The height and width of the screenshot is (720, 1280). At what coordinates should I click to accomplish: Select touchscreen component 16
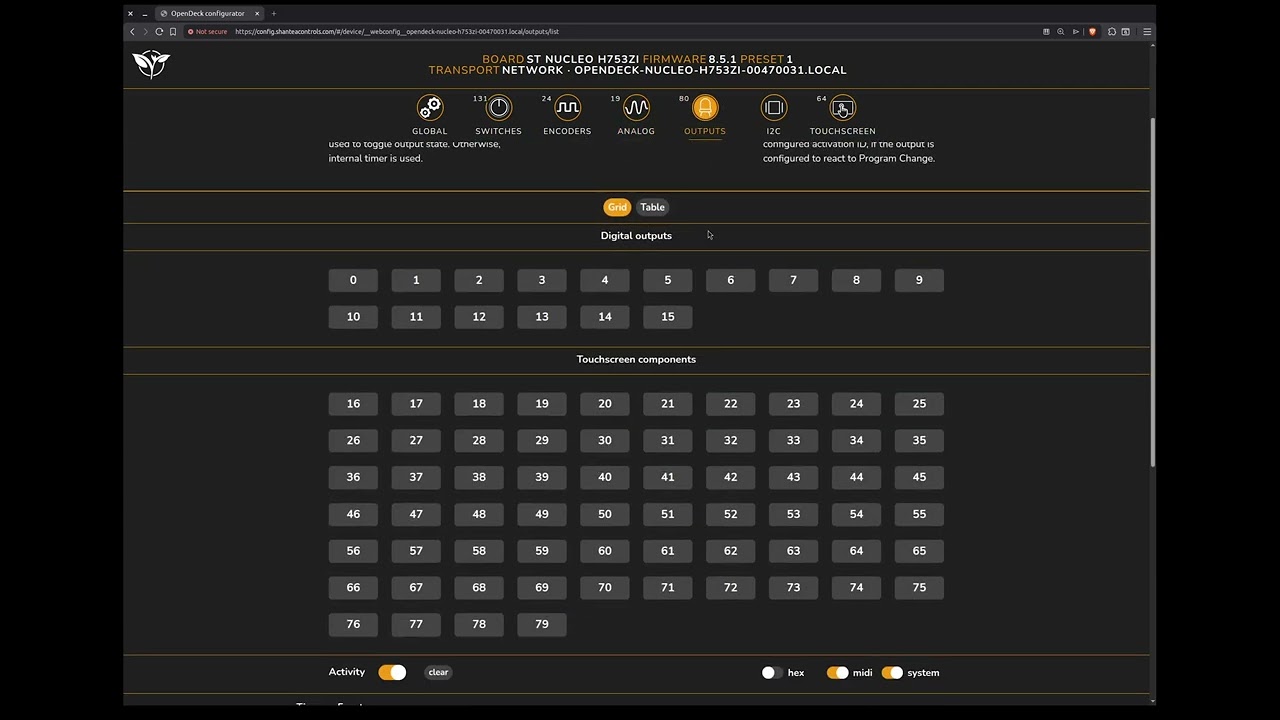353,404
